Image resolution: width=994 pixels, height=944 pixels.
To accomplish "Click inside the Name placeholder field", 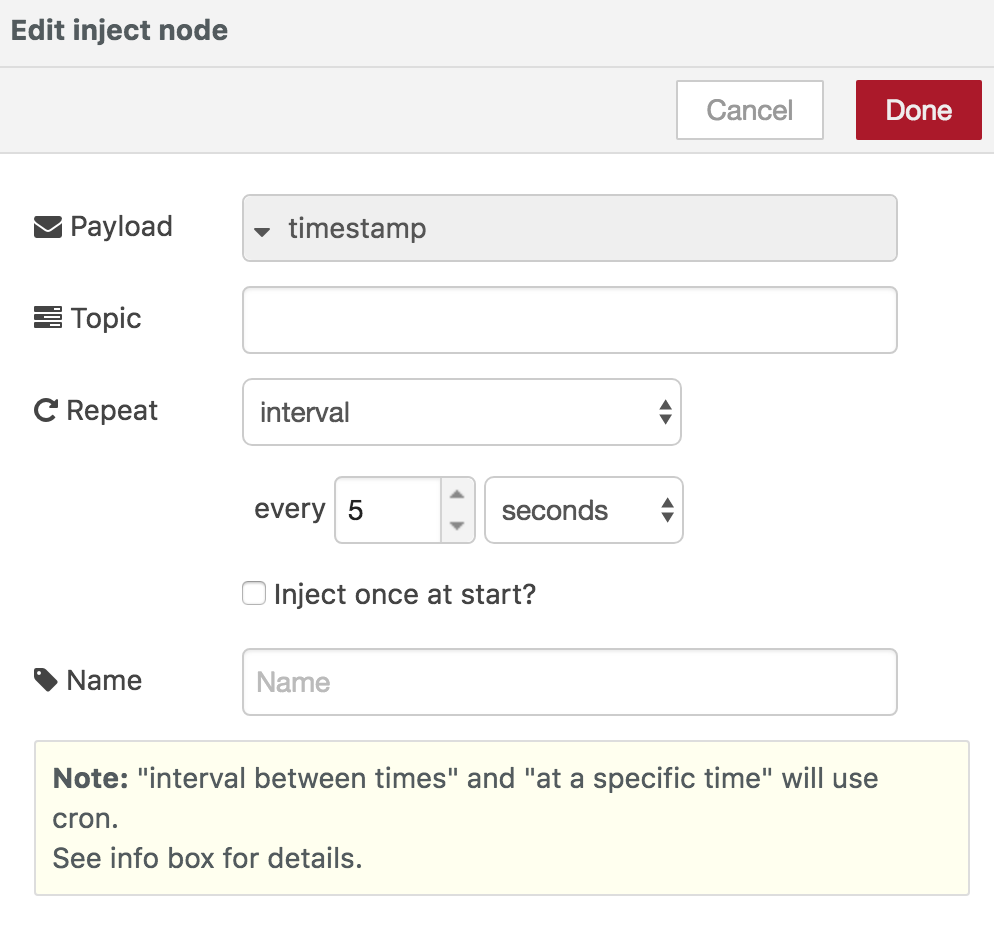I will tap(568, 681).
